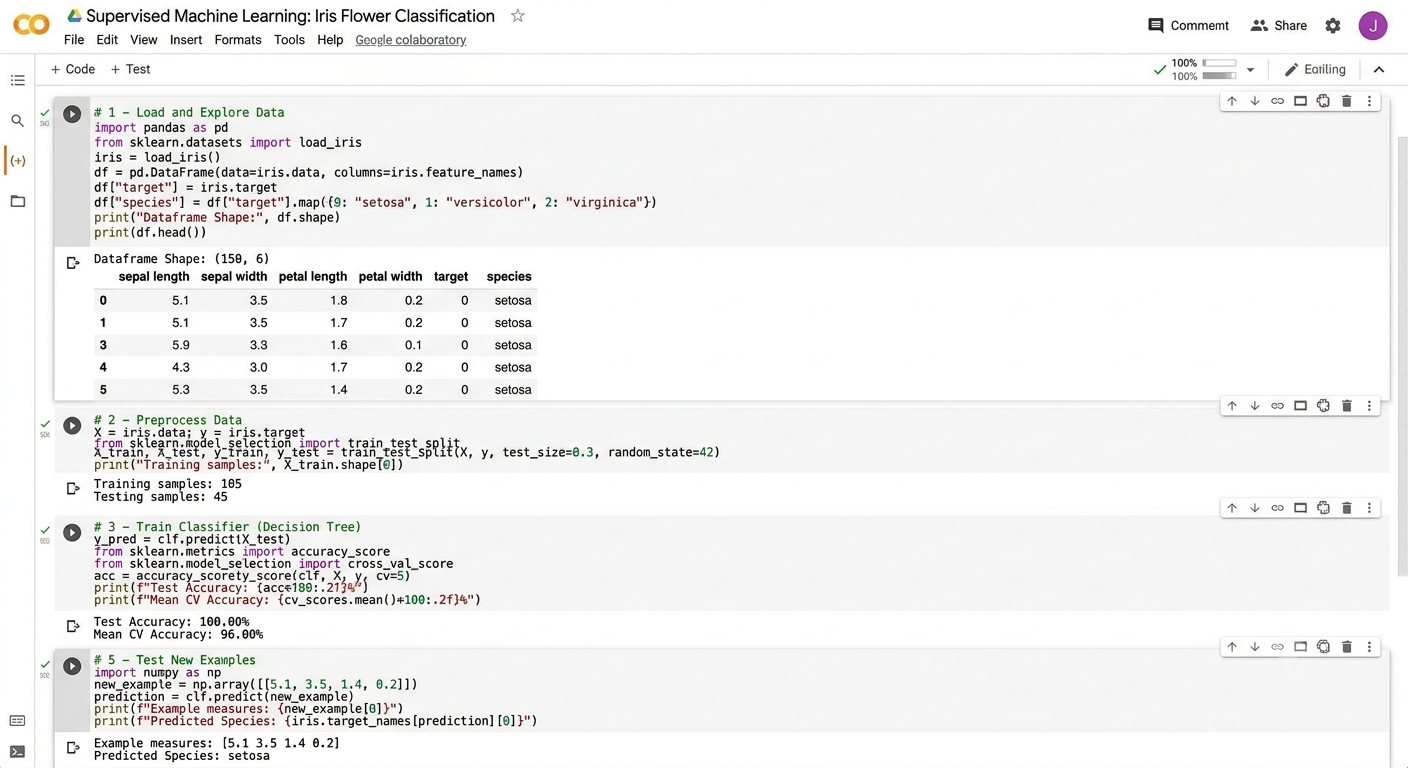The width and height of the screenshot is (1408, 768).
Task: Delete the Preprocess Data cell
Action: click(x=1347, y=406)
